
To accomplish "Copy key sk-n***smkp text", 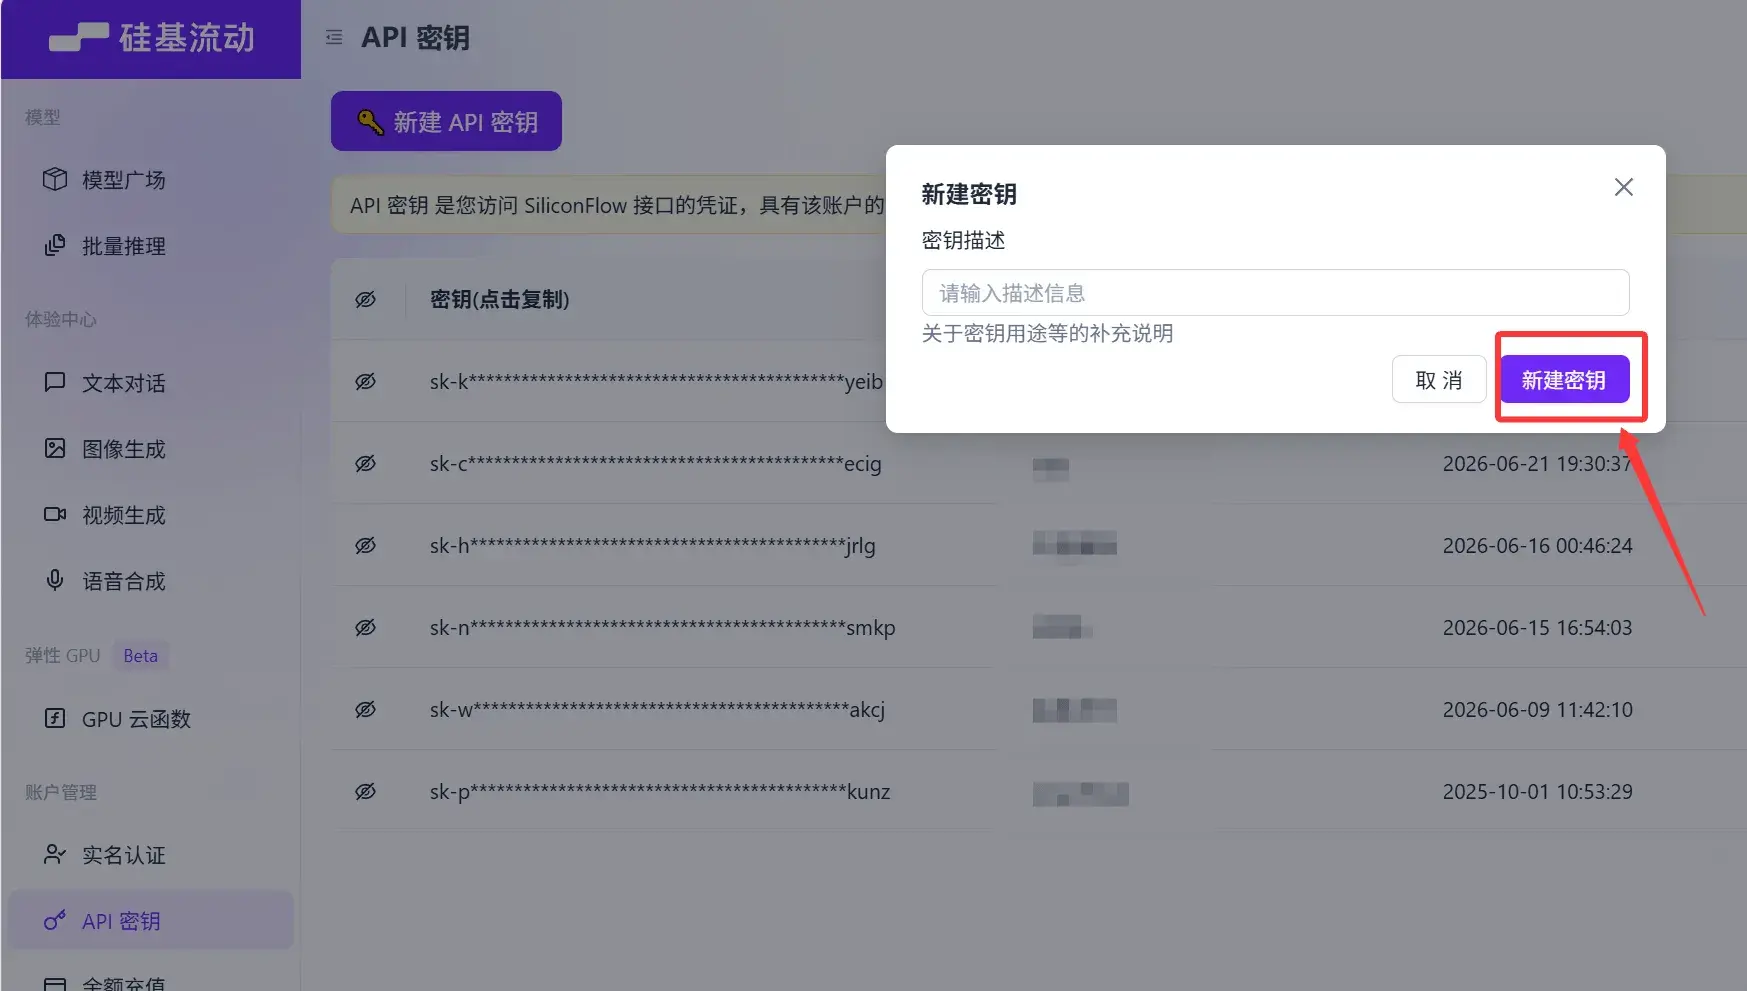I will (663, 628).
